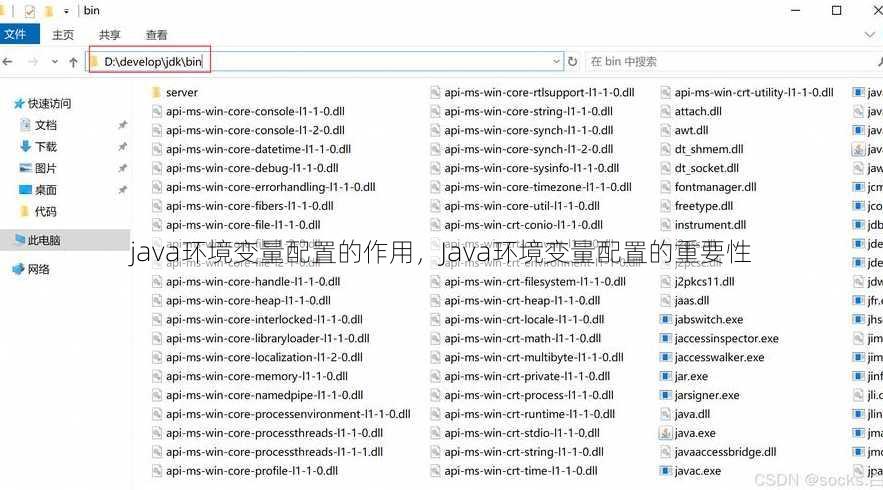
Task: Open the quick access toolbar customize dropdown
Action: pyautogui.click(x=66, y=11)
